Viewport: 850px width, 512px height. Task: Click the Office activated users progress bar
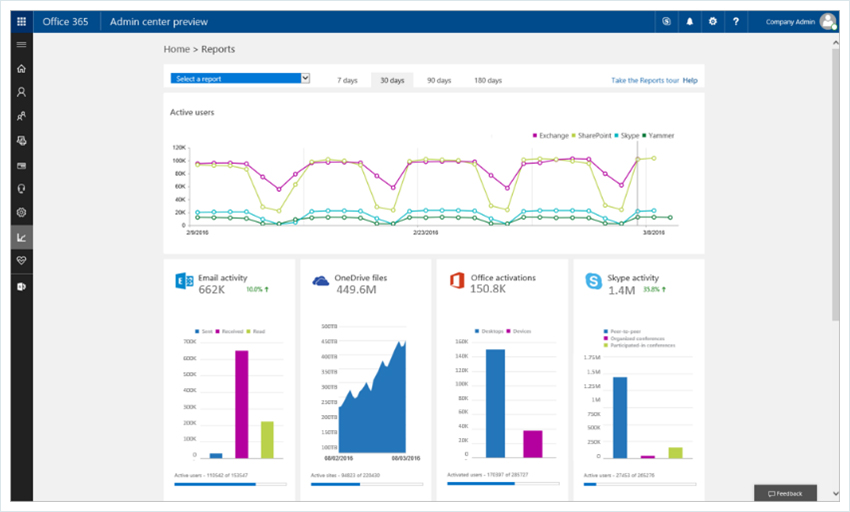503,483
